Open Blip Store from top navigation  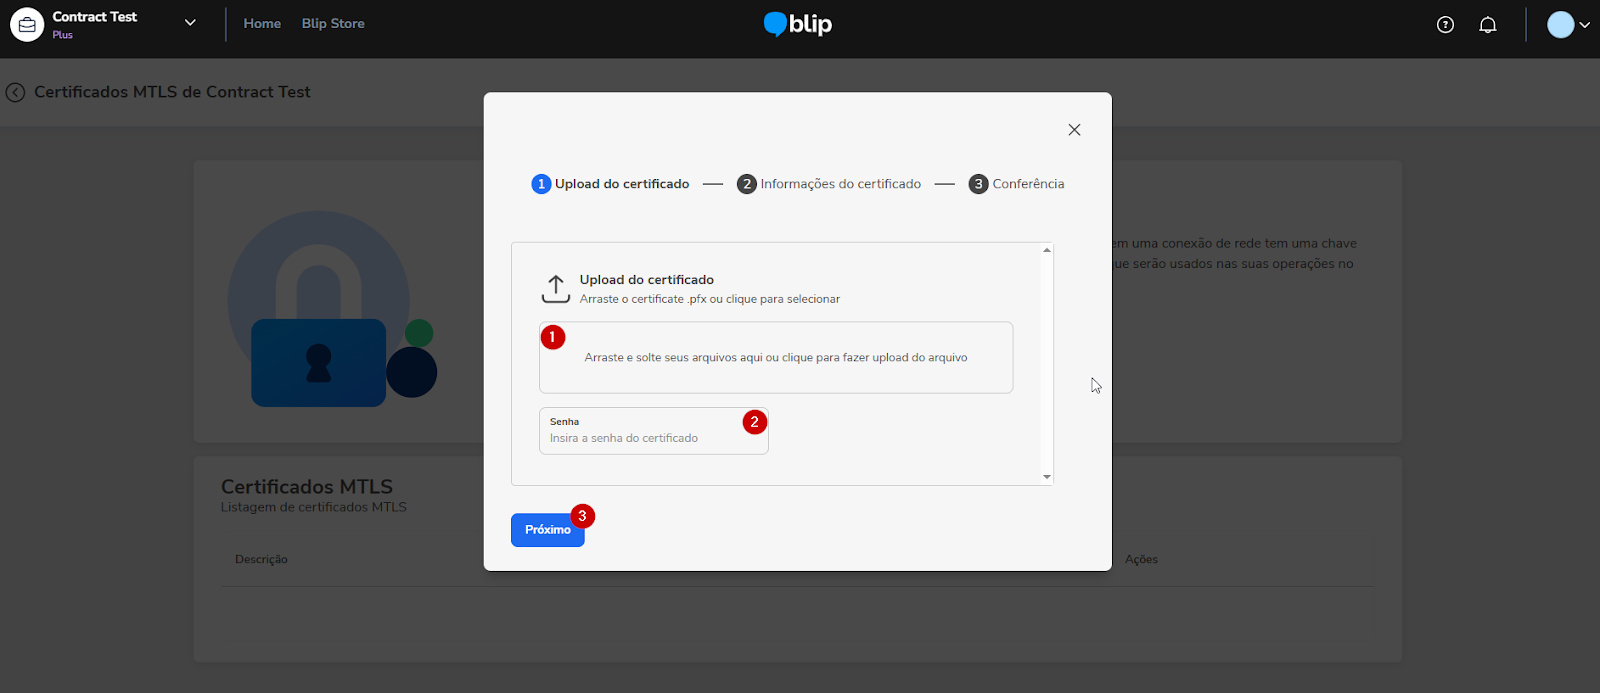pos(333,24)
